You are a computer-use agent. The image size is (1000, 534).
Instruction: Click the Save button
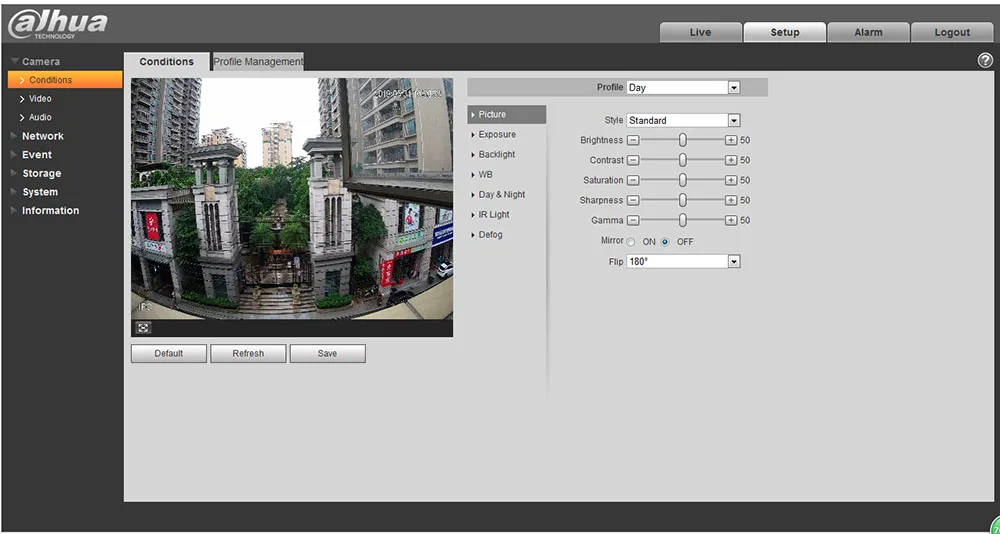click(327, 353)
